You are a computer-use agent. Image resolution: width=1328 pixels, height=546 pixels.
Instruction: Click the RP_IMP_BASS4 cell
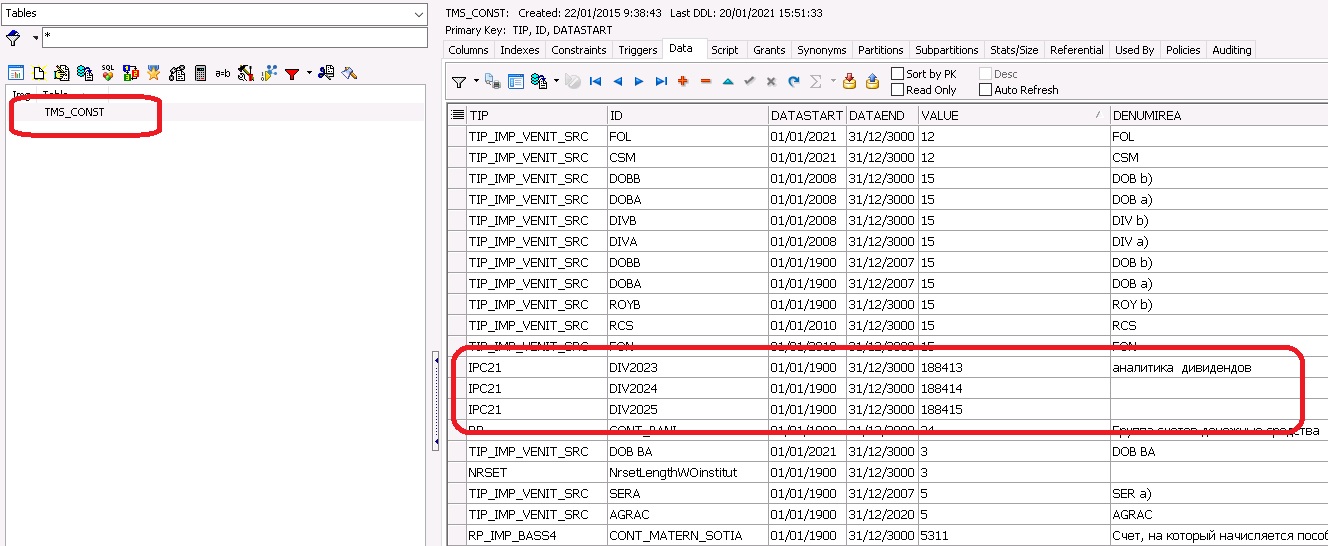(536, 535)
